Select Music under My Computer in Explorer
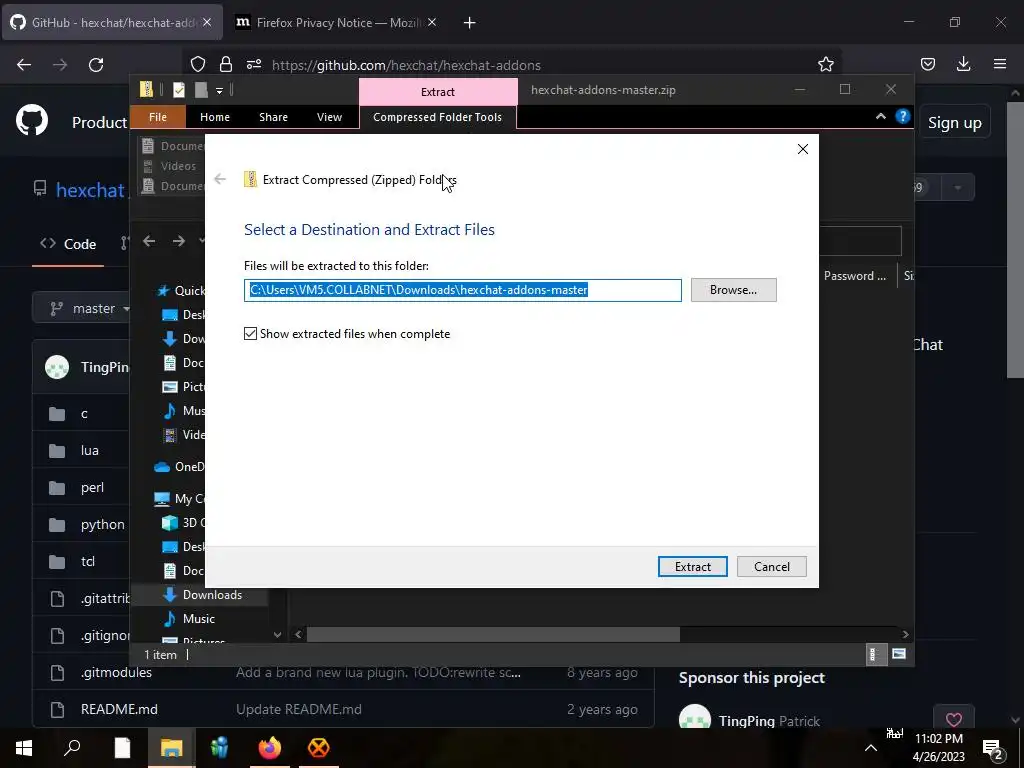This screenshot has width=1024, height=768. pyautogui.click(x=199, y=618)
